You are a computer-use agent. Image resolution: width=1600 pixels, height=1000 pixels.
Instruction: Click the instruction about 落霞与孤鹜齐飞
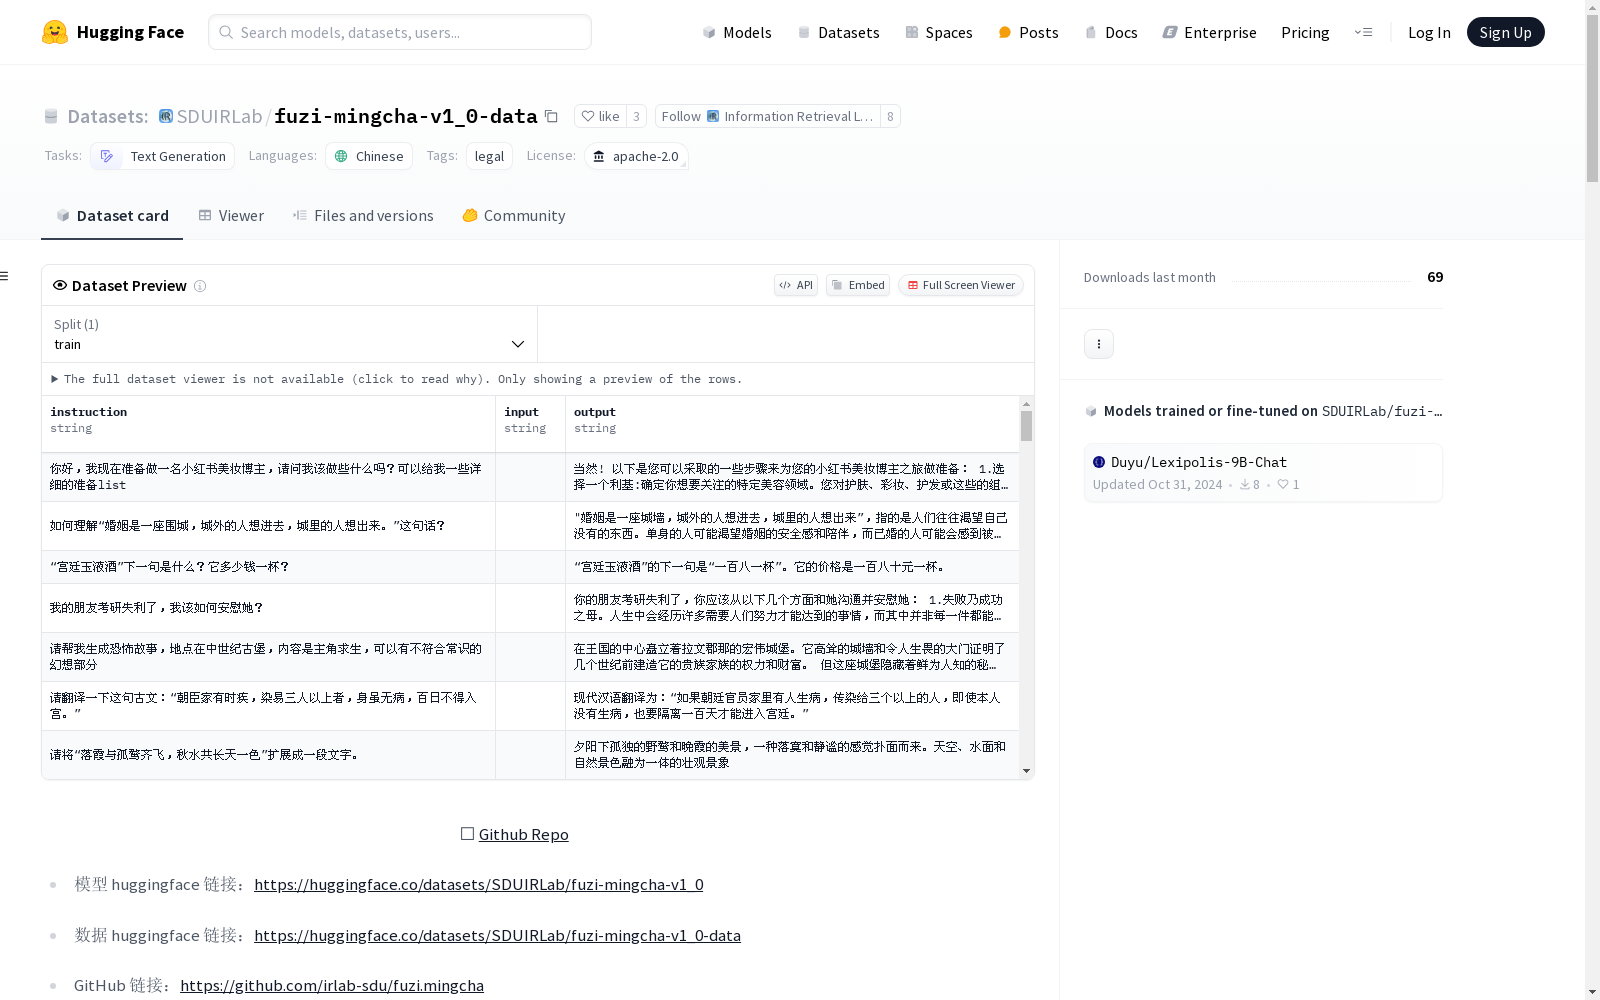pyautogui.click(x=268, y=755)
